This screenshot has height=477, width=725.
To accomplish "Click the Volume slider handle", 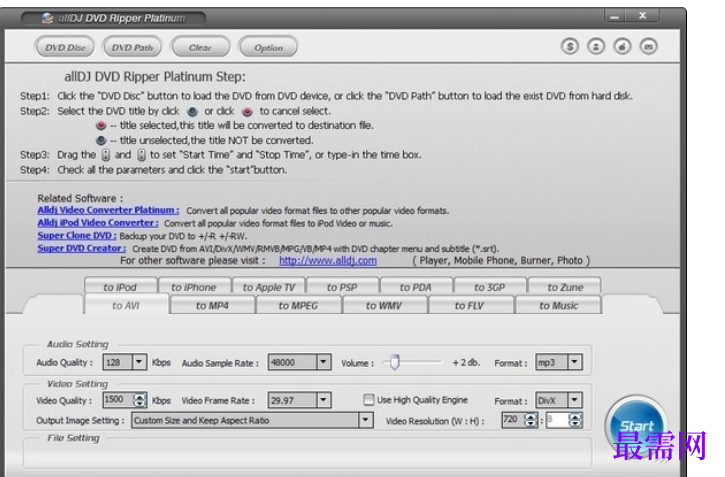I will (394, 362).
